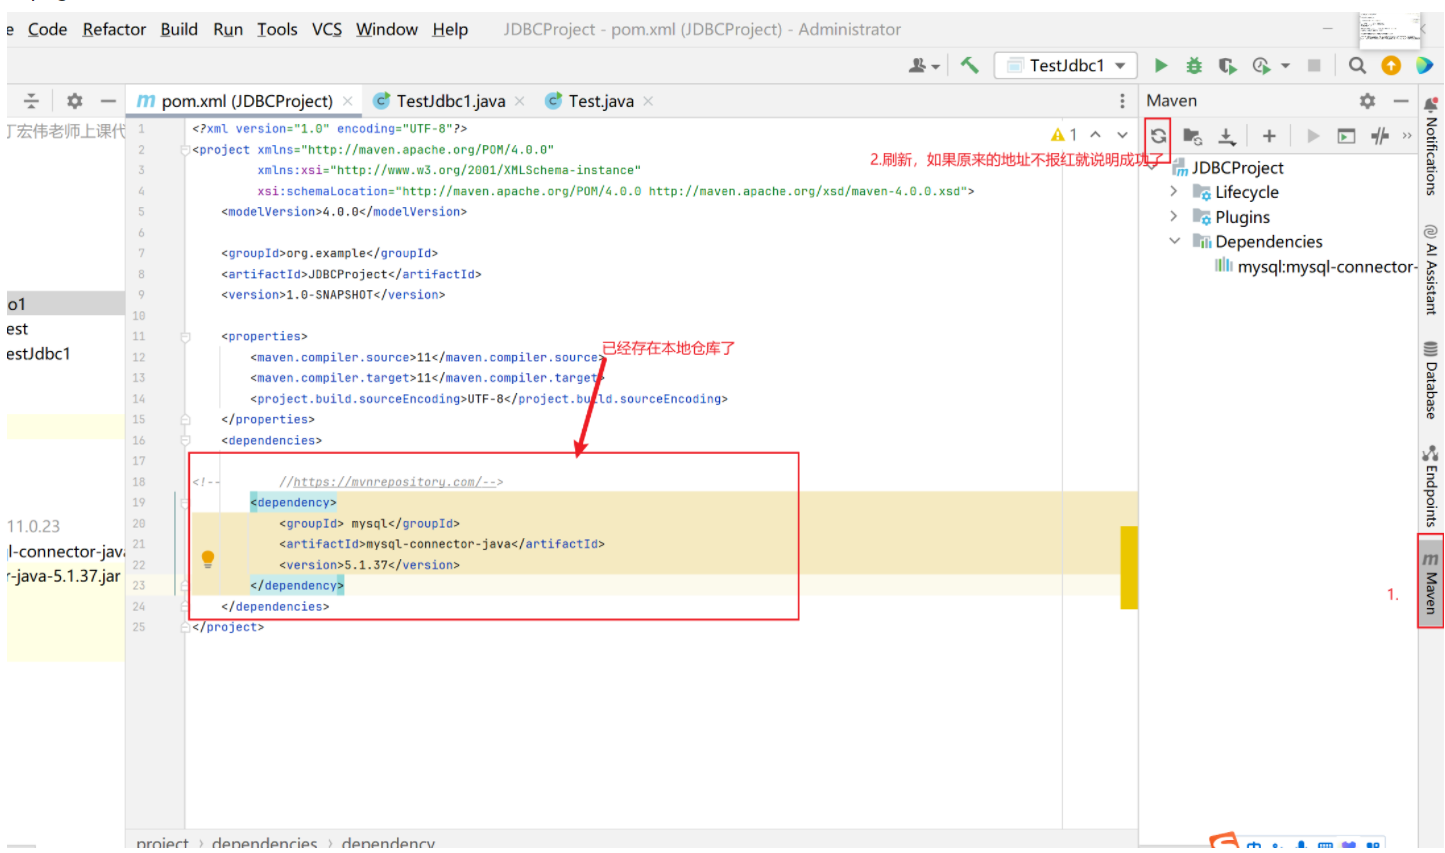This screenshot has width=1445, height=853.
Task: Open the VCS menu
Action: 327,30
